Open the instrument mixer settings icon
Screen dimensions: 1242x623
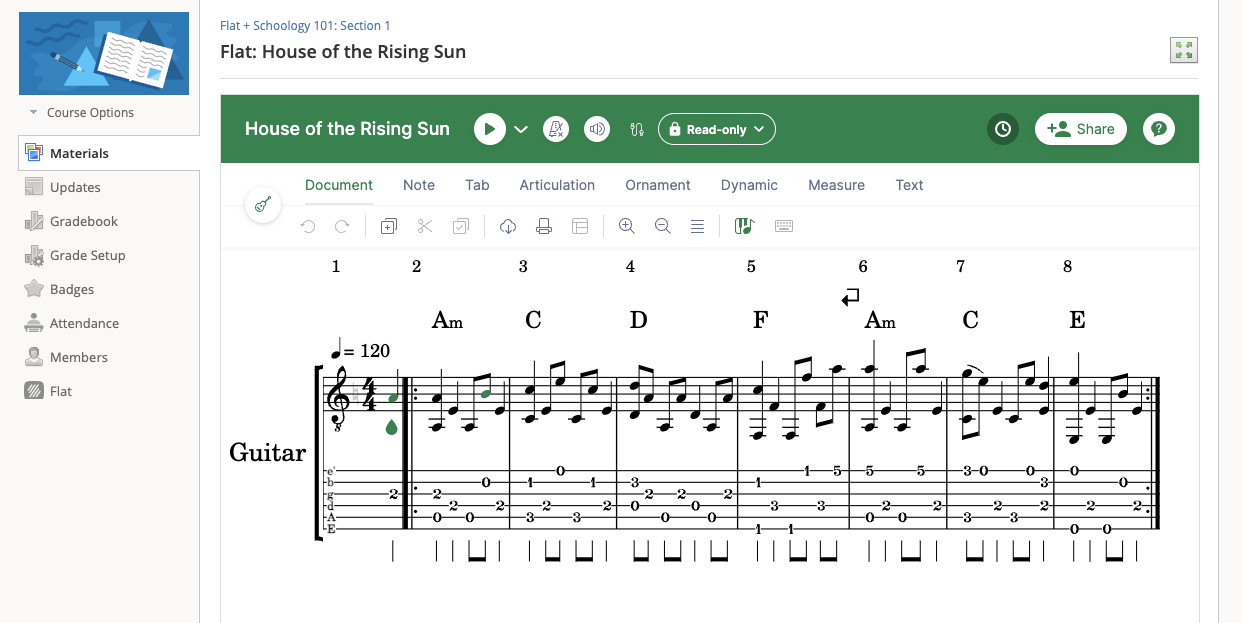coord(636,129)
